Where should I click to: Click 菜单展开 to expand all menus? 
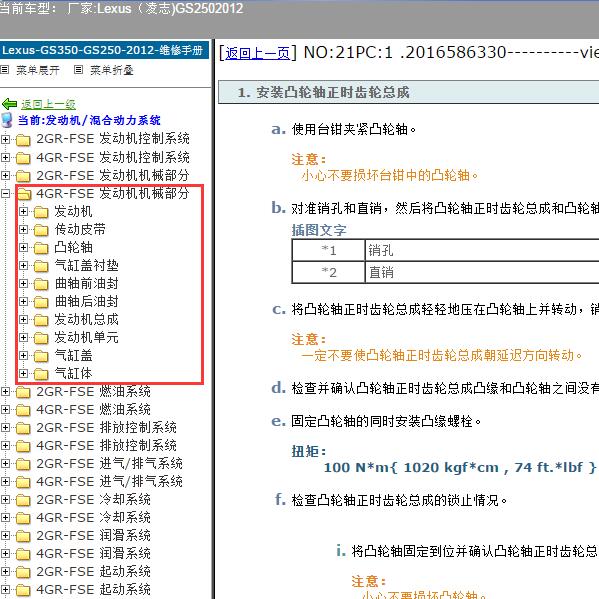point(37,70)
